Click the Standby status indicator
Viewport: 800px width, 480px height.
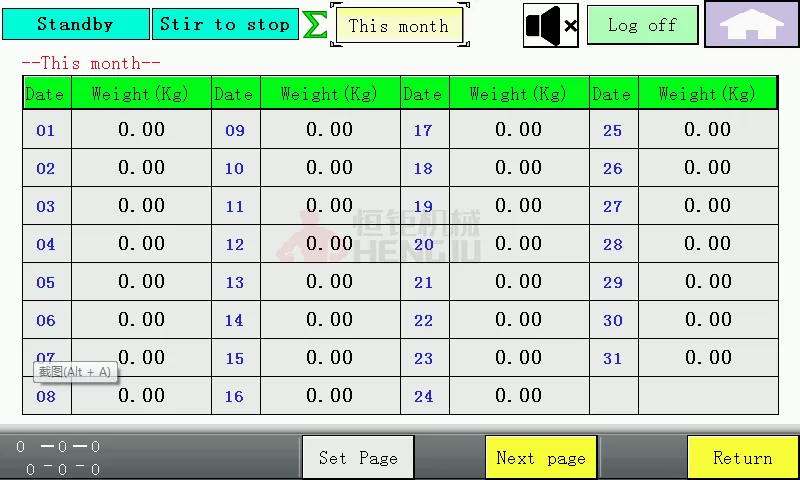tap(75, 25)
